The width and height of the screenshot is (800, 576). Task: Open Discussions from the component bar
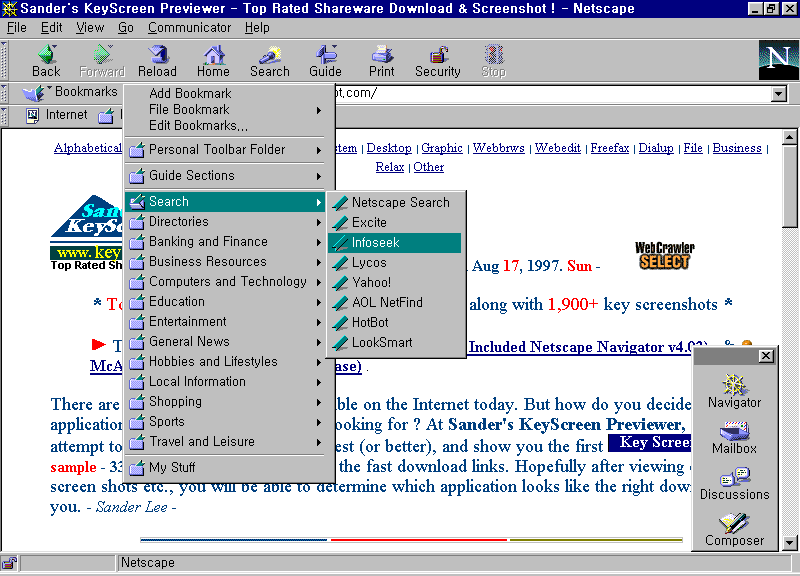734,483
